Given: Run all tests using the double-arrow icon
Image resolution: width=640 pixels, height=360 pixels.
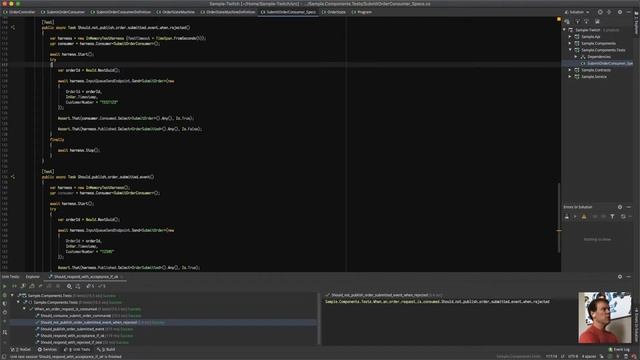Looking at the screenshot, I should (x=14, y=286).
